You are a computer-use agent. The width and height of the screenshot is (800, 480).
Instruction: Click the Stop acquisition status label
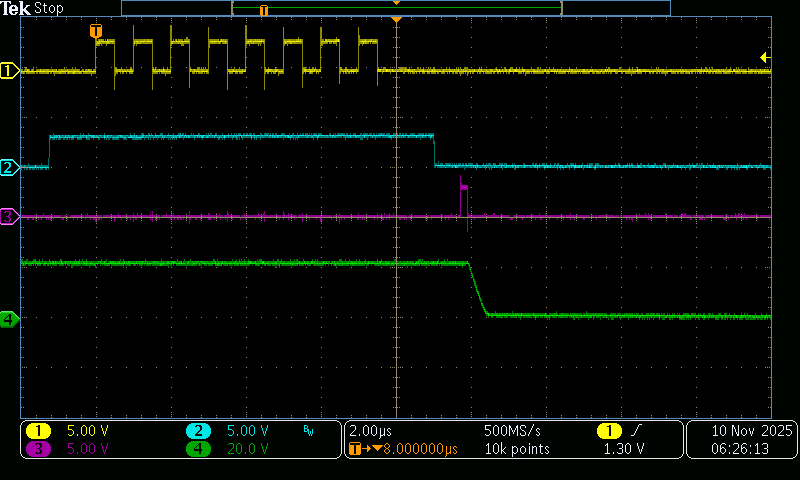pos(49,8)
